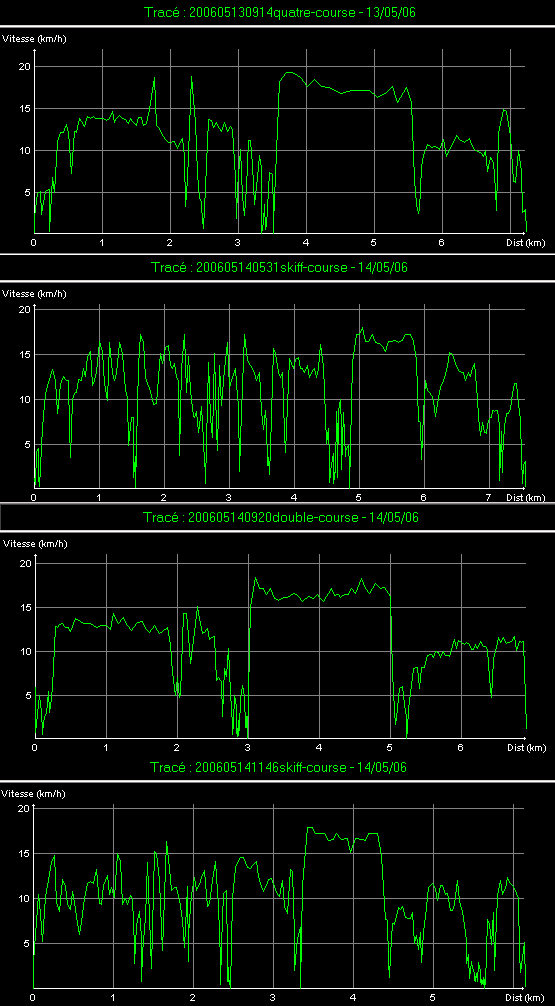The height and width of the screenshot is (1006, 555).
Task: Select the 200605141146skiff-course trace title
Action: point(278,767)
